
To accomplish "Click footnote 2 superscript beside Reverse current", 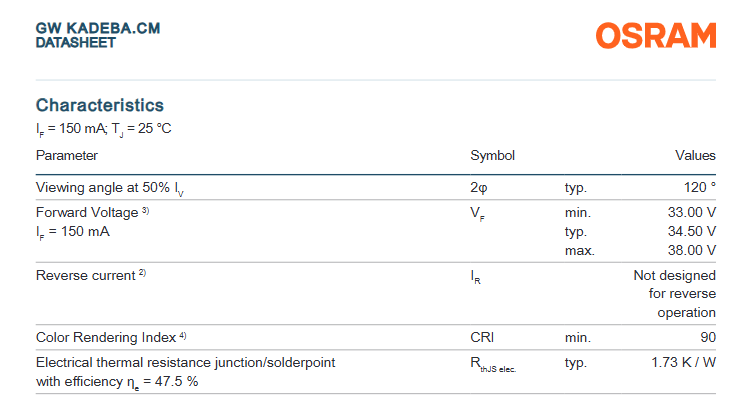I will coord(142,273).
